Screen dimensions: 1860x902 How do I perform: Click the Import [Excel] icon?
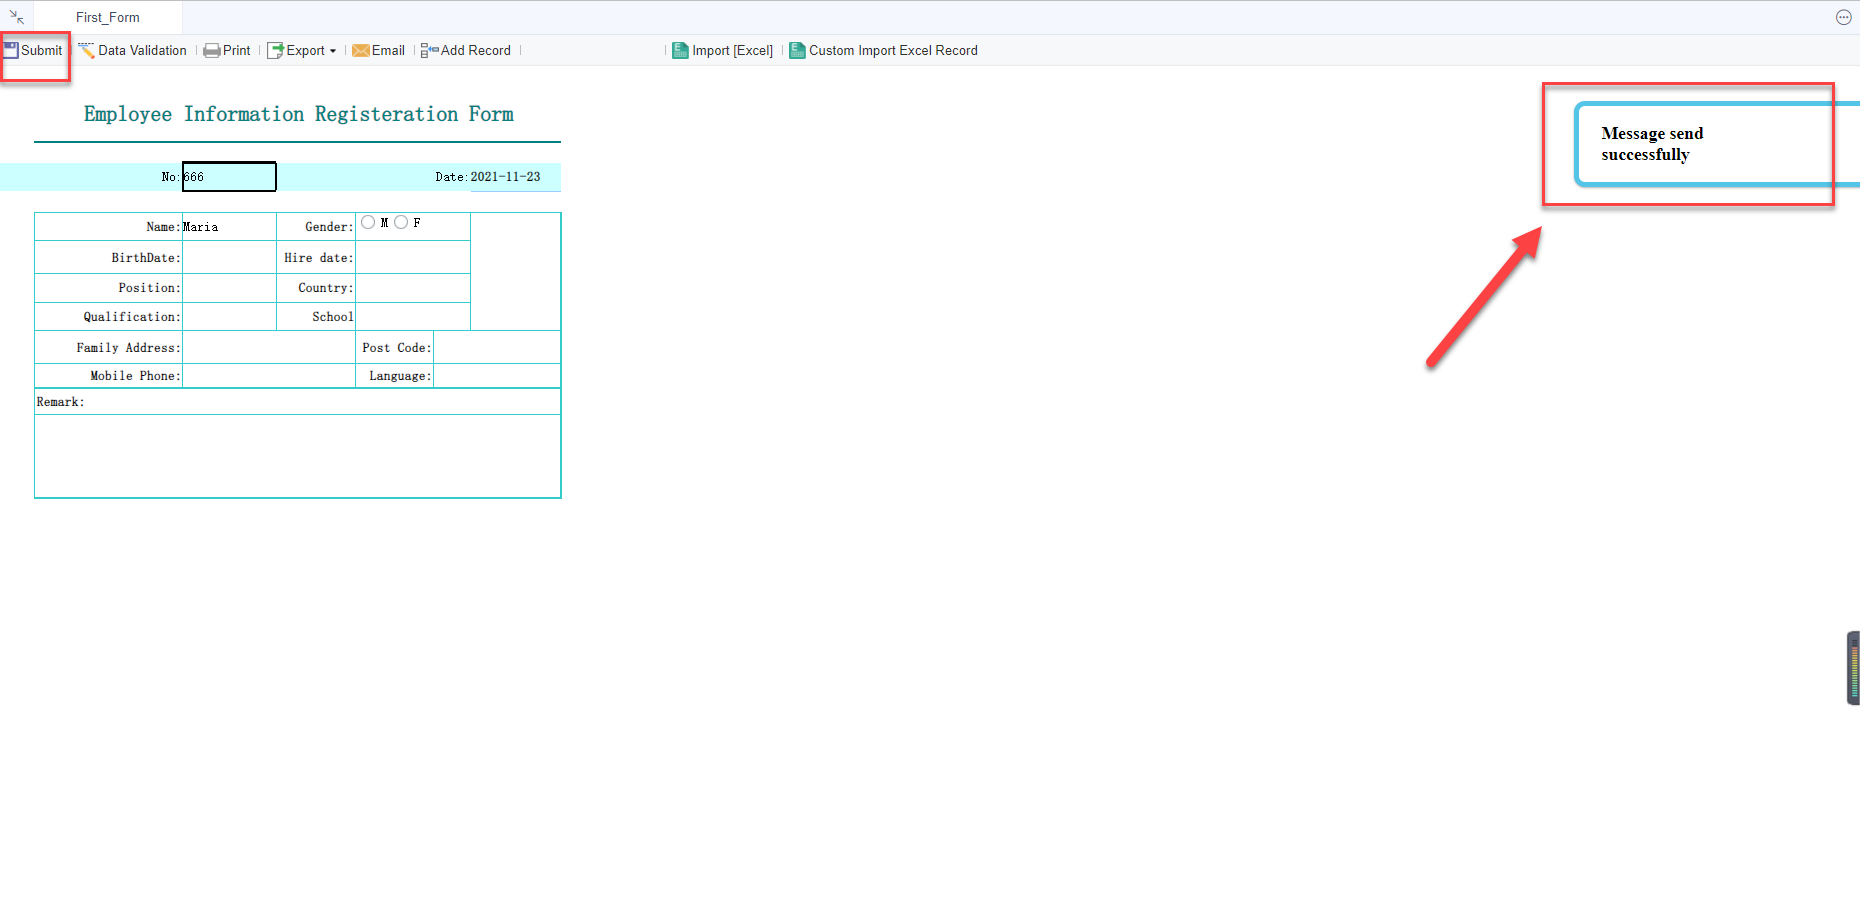[x=680, y=50]
